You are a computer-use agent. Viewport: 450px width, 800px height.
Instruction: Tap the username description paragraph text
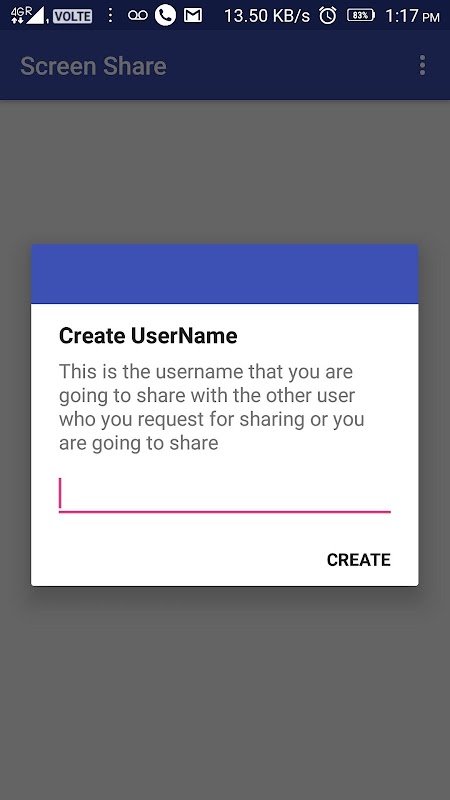coord(212,407)
